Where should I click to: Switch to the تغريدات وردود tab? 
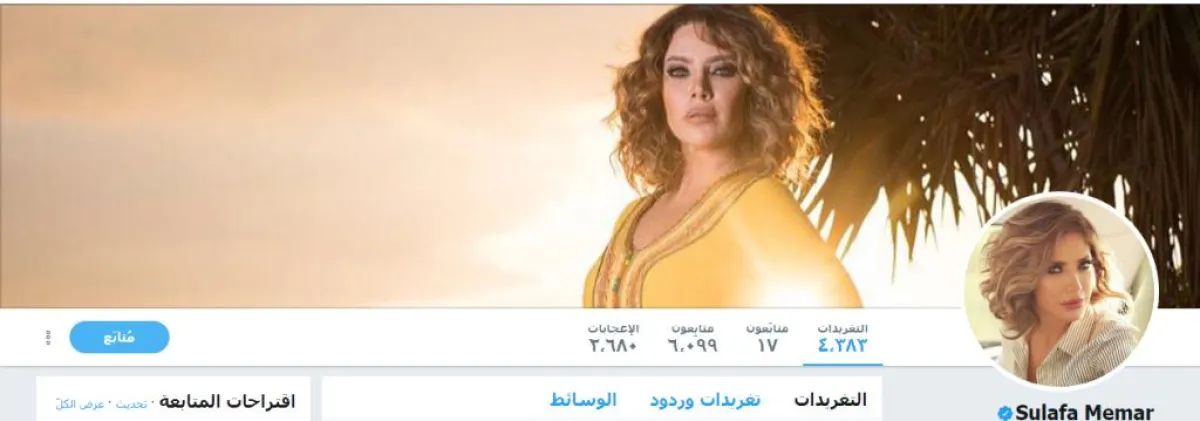pyautogui.click(x=705, y=400)
